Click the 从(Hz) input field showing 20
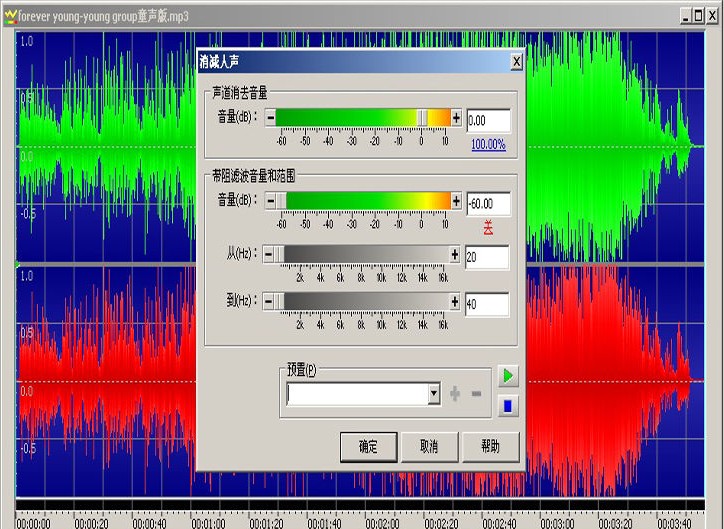Image resolution: width=724 pixels, height=529 pixels. pos(487,257)
